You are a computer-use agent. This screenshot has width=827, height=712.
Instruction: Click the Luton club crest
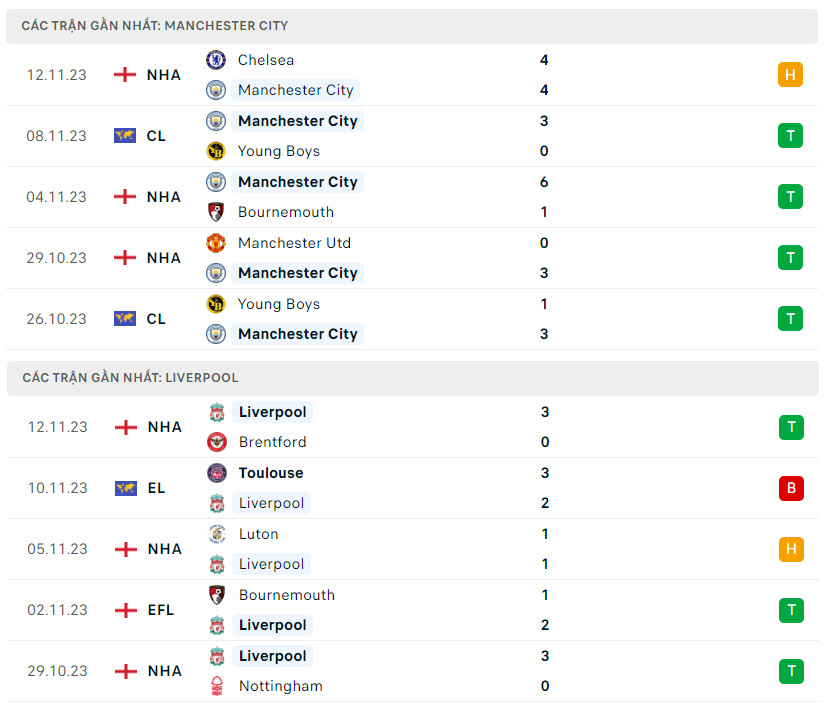click(217, 534)
